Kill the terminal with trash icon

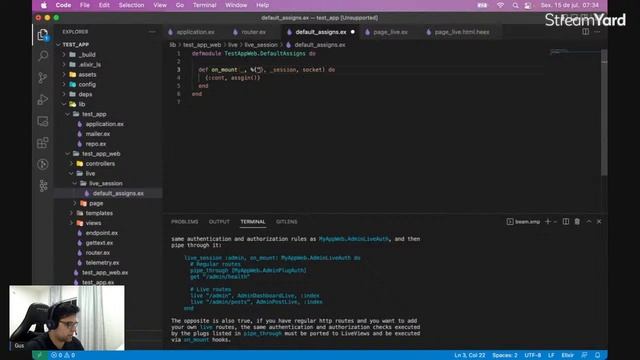click(x=577, y=222)
